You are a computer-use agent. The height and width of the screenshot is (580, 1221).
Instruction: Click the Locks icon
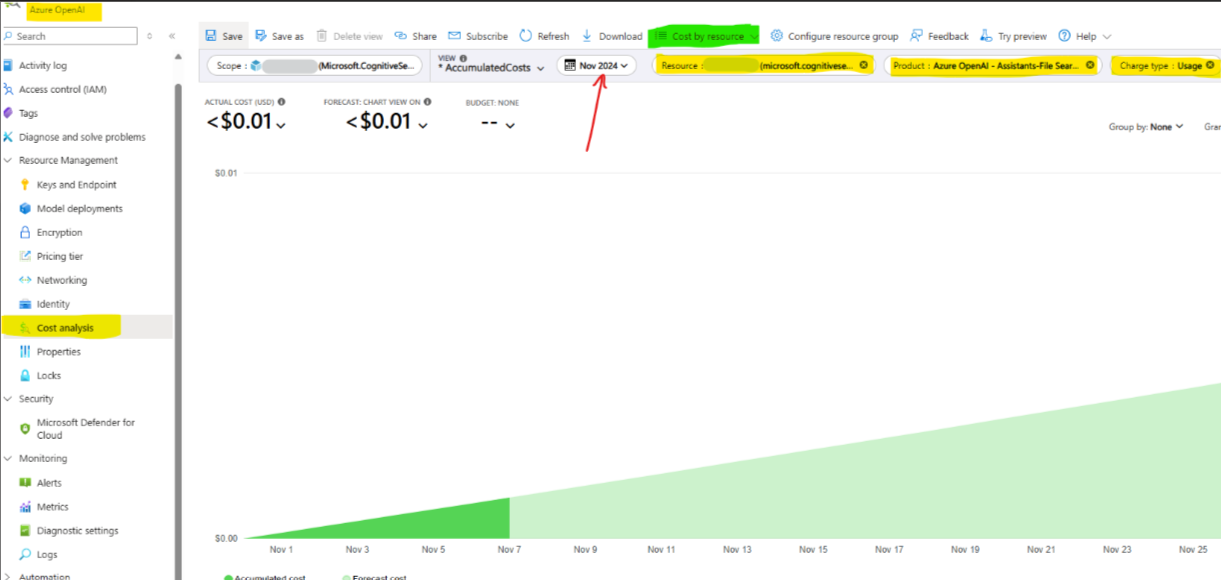point(26,376)
